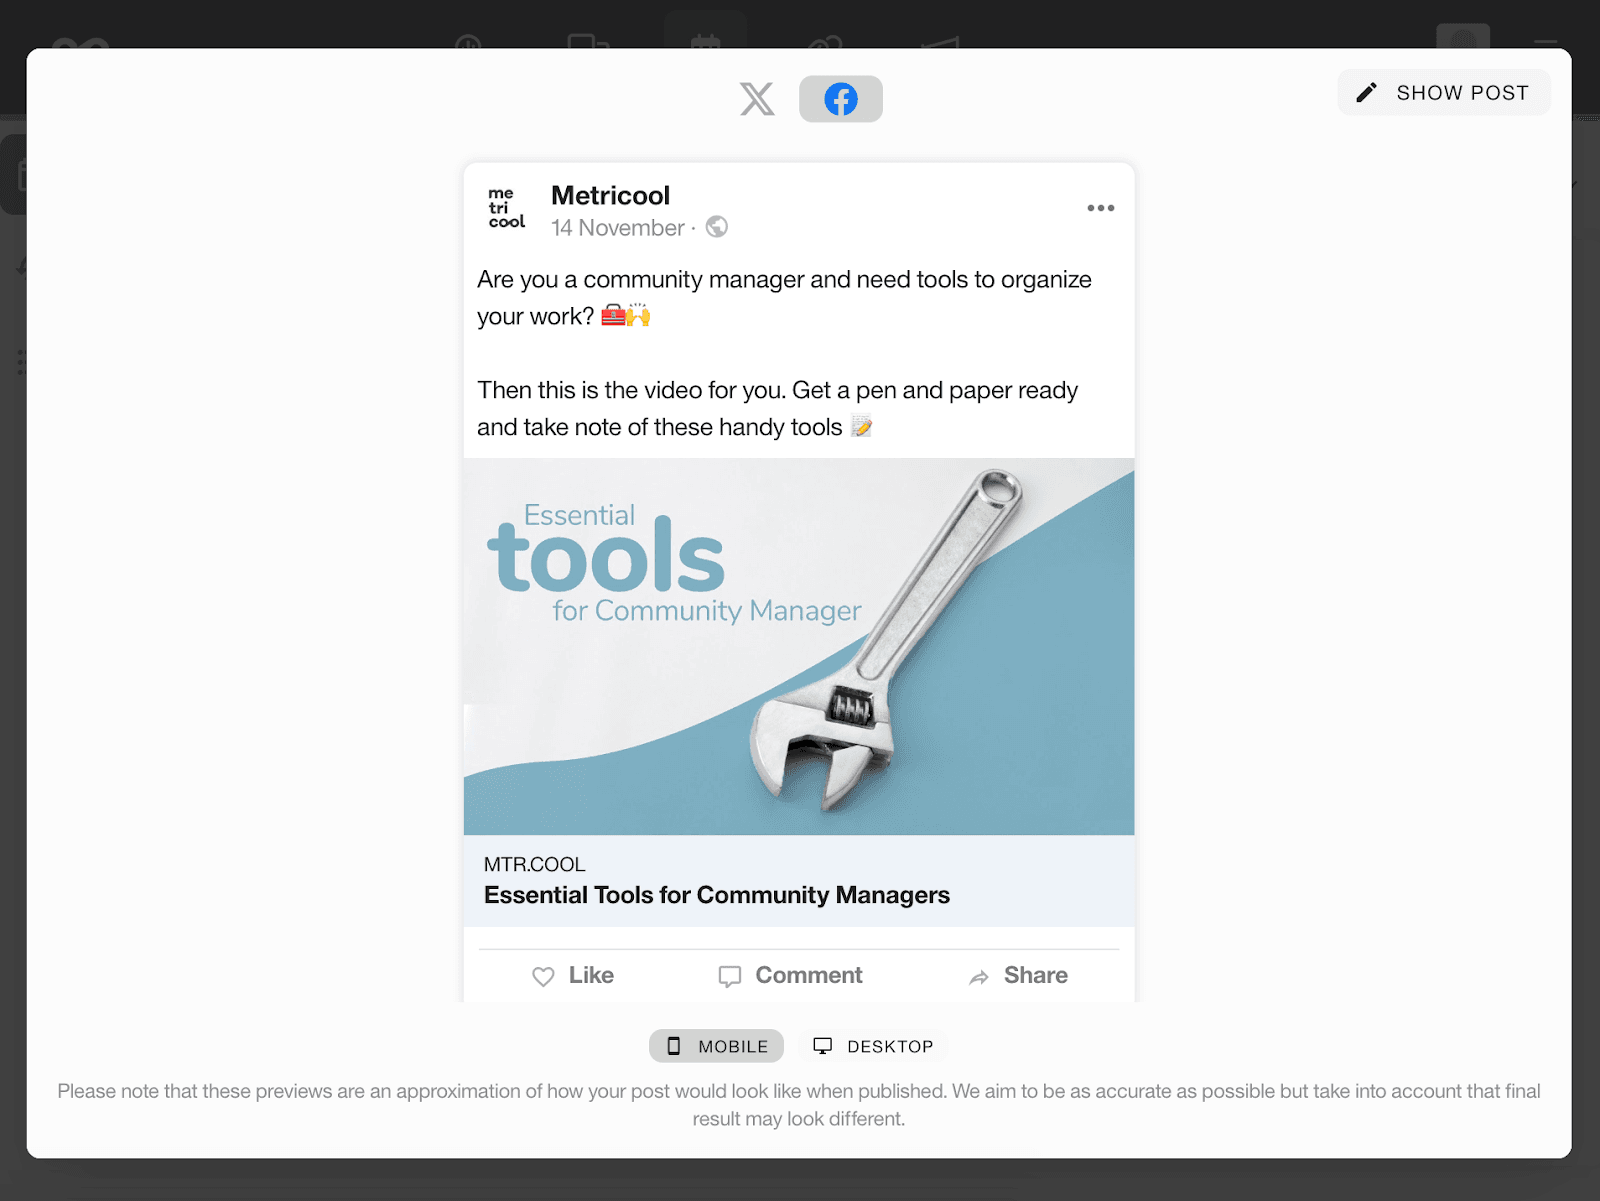This screenshot has height=1201, width=1600.
Task: Click the megaphone ads icon in the top toolbar
Action: [940, 45]
